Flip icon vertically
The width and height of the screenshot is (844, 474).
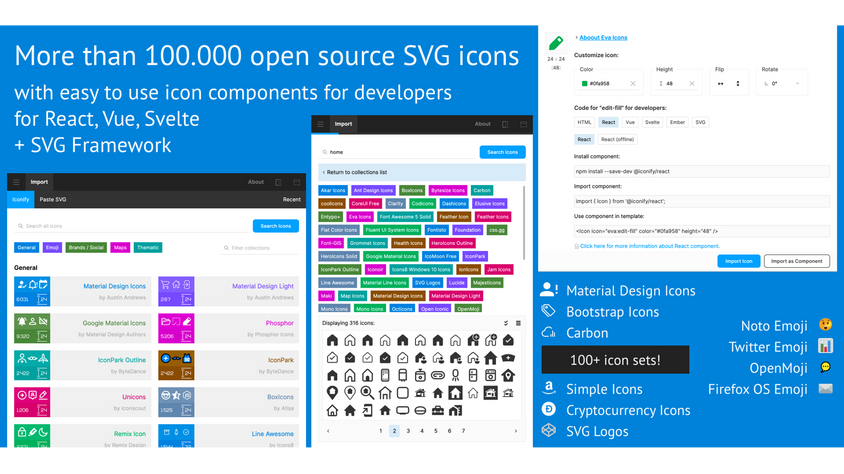click(x=737, y=83)
